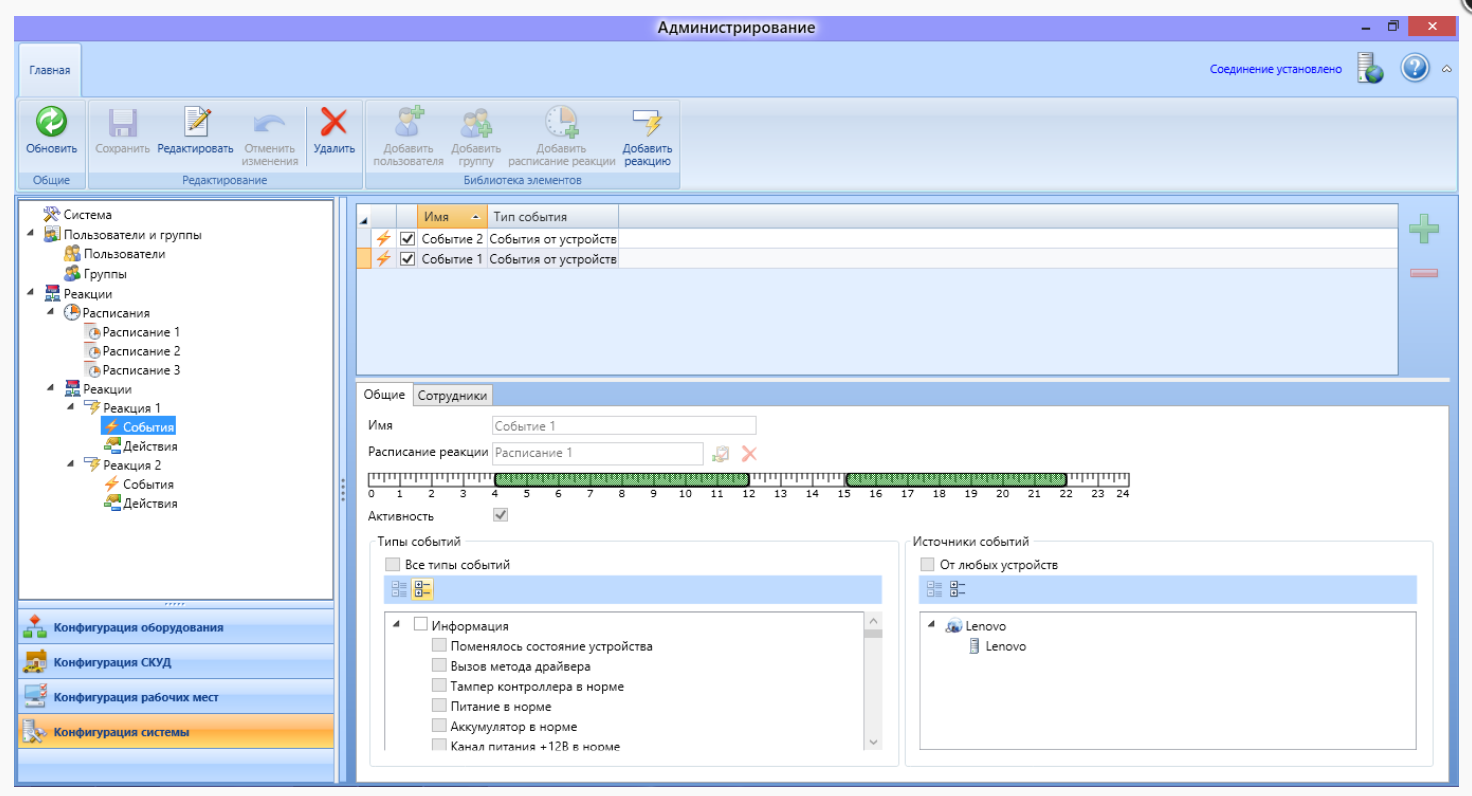Viewport: 1472px width, 796px height.
Task: Click choose-schedule icon beside Расписание реакции field
Action: pyautogui.click(x=720, y=453)
